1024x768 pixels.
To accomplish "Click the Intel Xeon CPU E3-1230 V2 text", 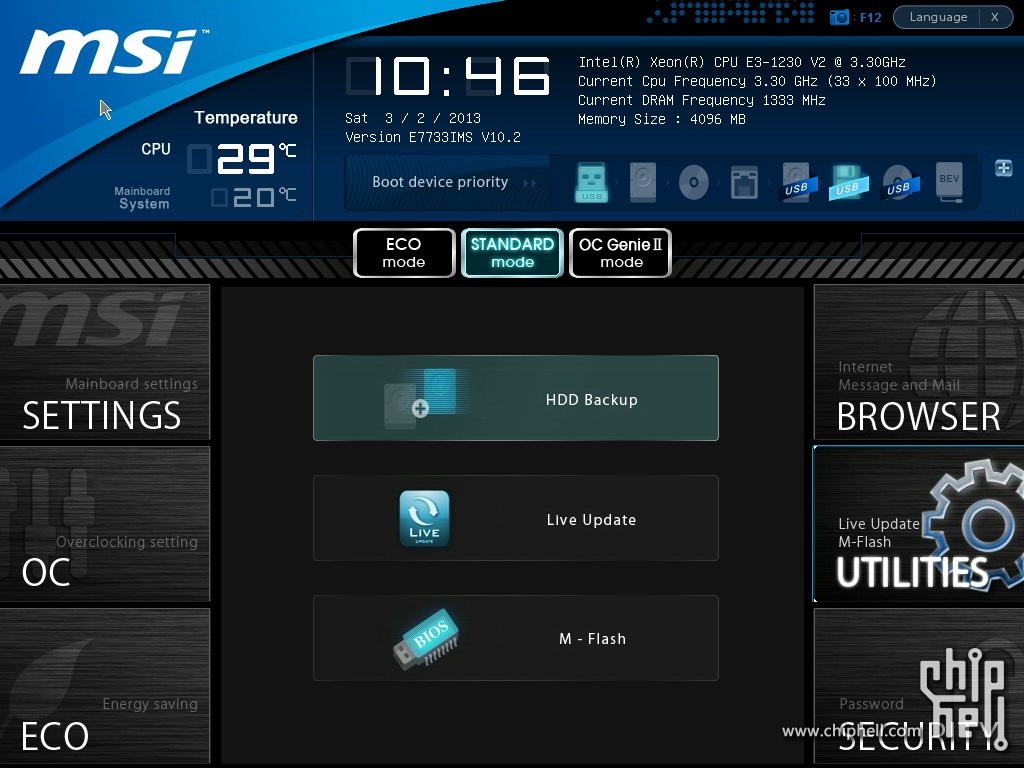I will pyautogui.click(x=742, y=62).
